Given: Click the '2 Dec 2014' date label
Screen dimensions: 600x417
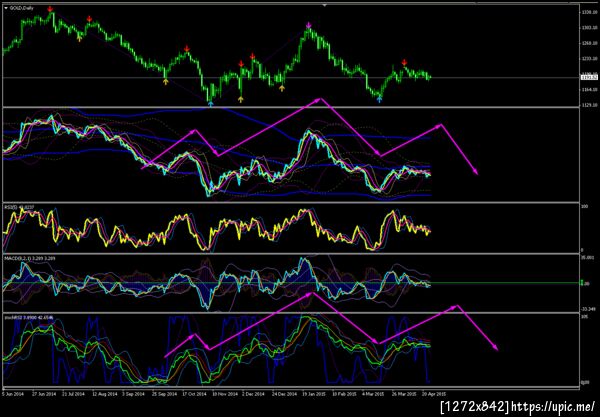Looking at the screenshot, I should pos(254,394).
